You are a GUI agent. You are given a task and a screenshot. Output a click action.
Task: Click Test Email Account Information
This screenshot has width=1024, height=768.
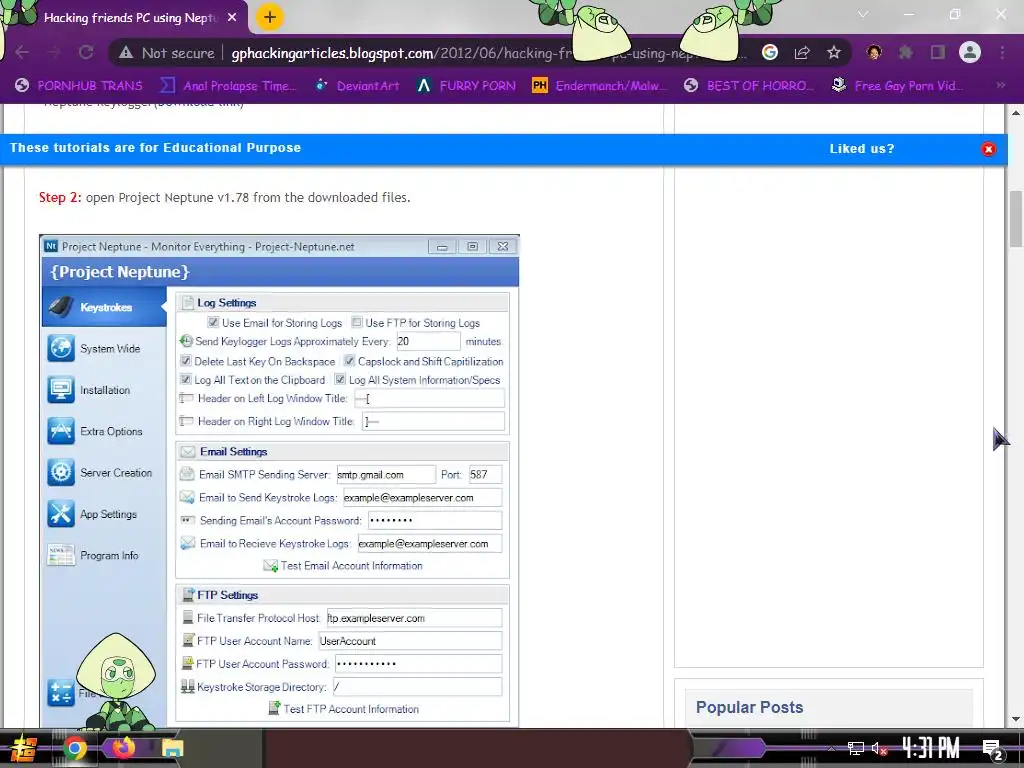pyautogui.click(x=343, y=566)
